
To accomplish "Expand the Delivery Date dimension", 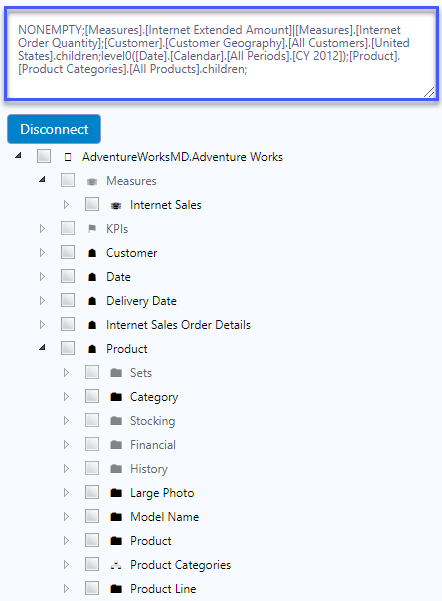I will pos(42,301).
